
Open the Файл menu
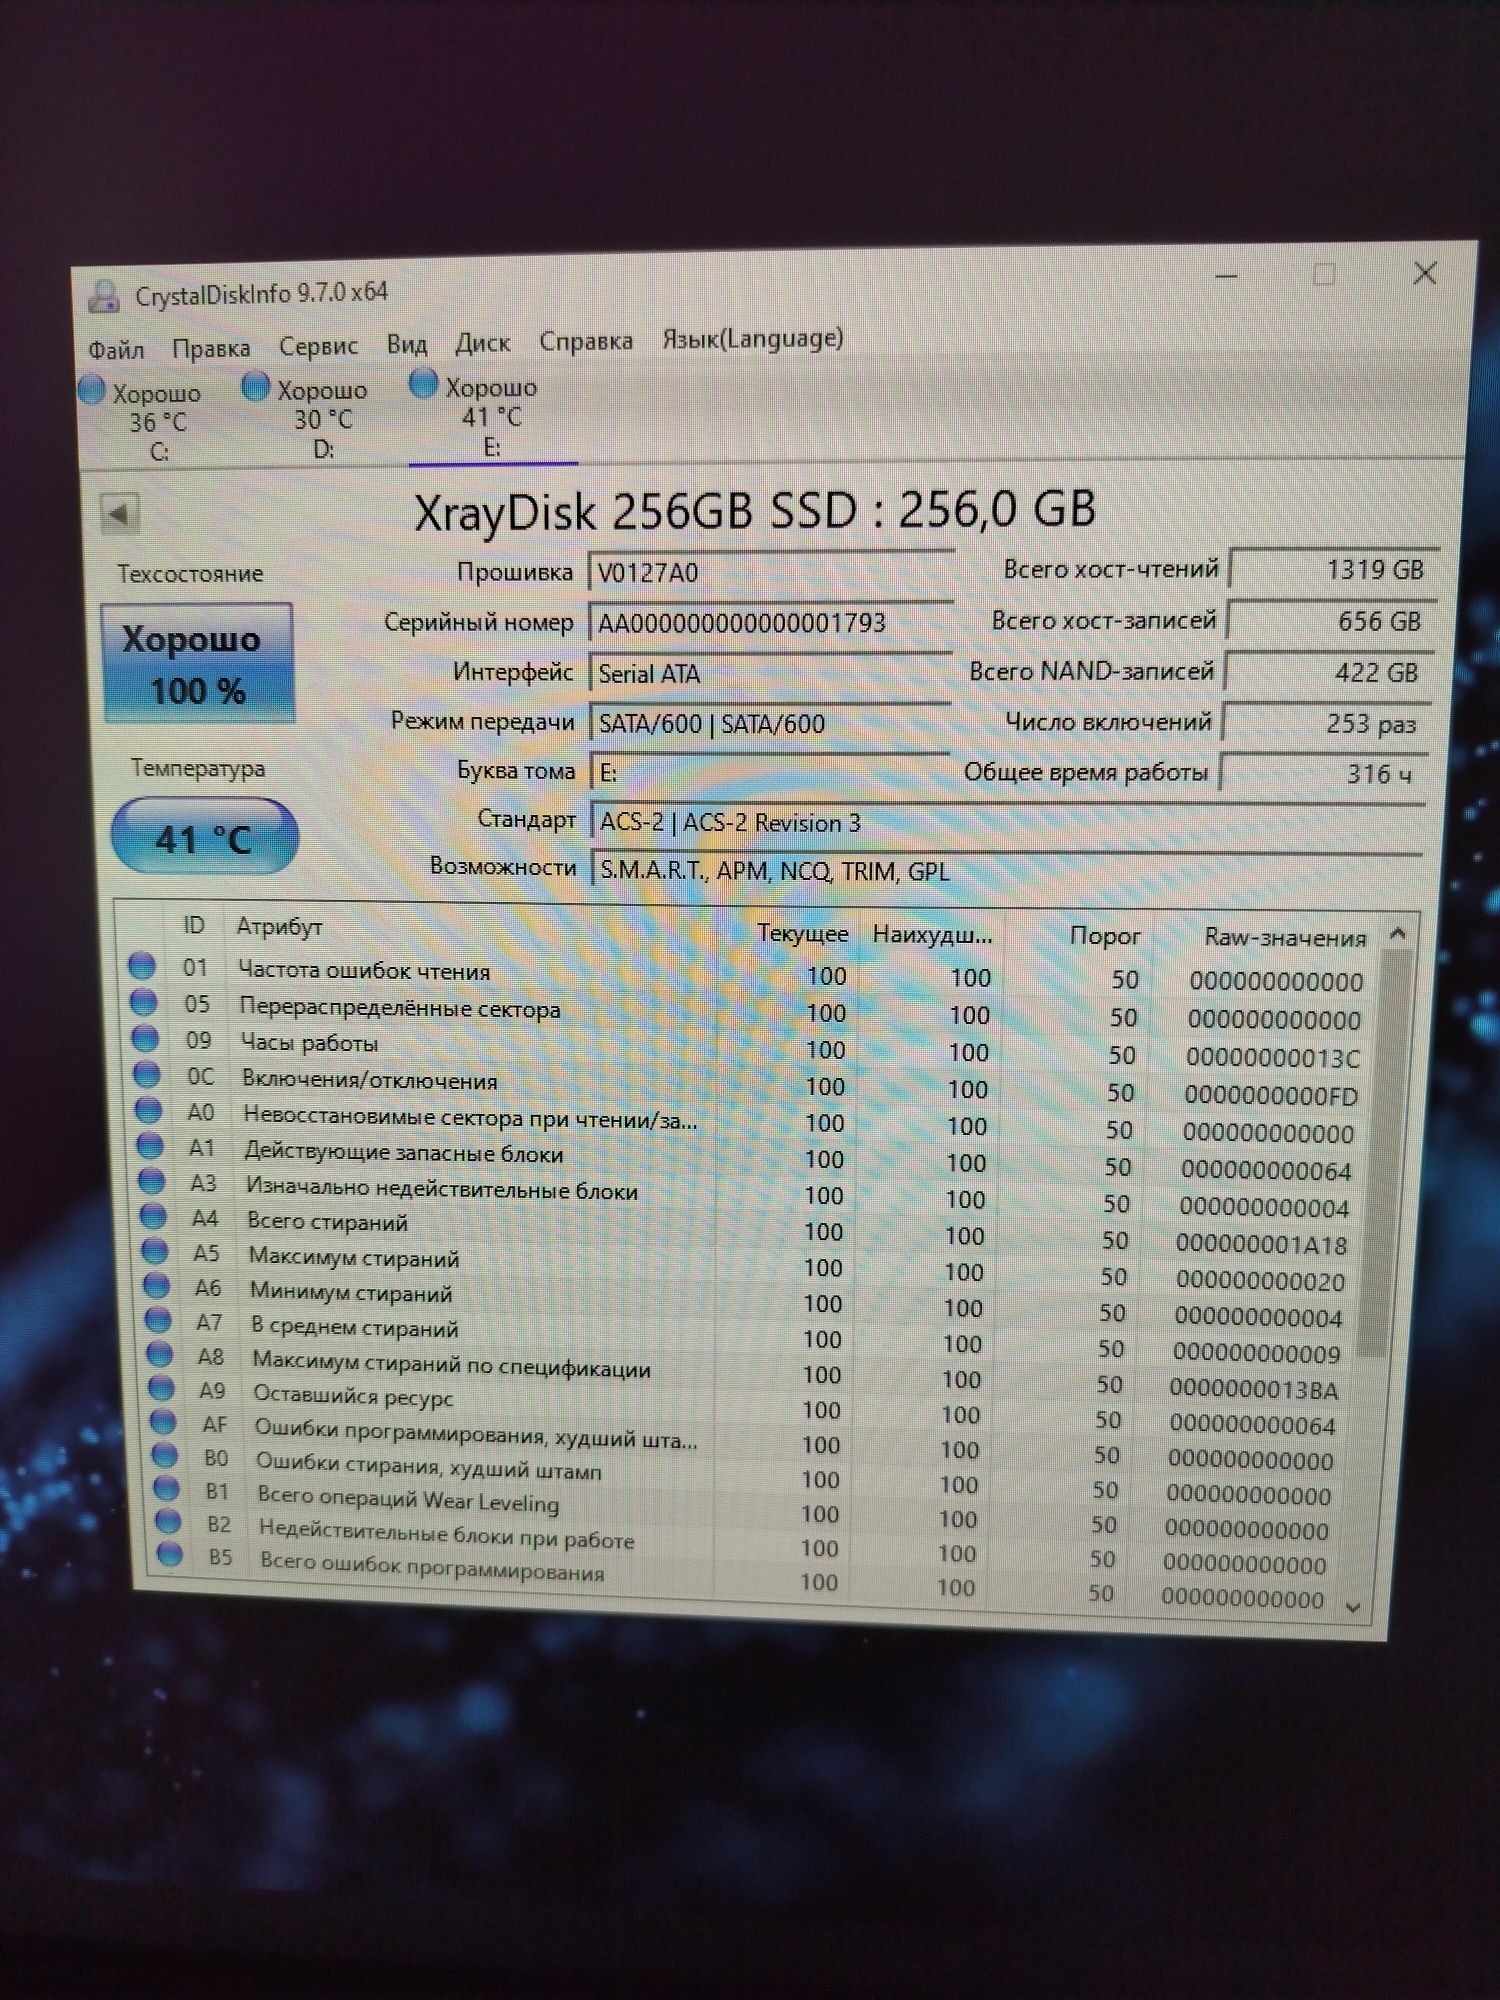(x=116, y=350)
